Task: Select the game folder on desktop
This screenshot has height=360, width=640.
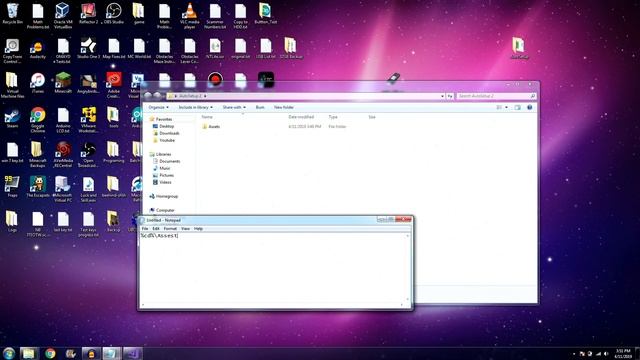Action: pyautogui.click(x=139, y=13)
